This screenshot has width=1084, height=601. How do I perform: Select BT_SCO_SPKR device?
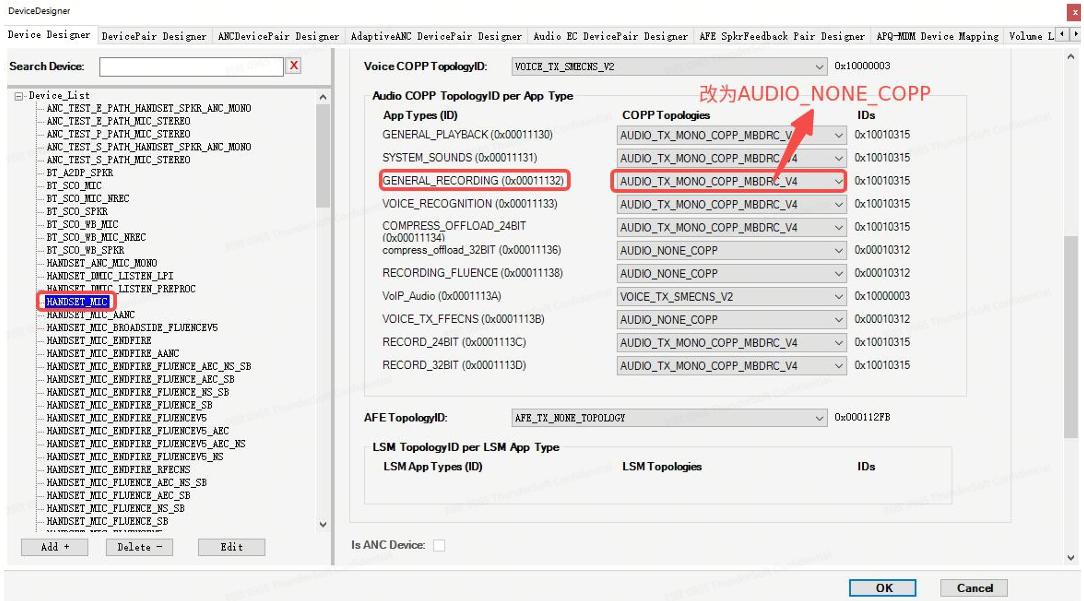click(77, 211)
